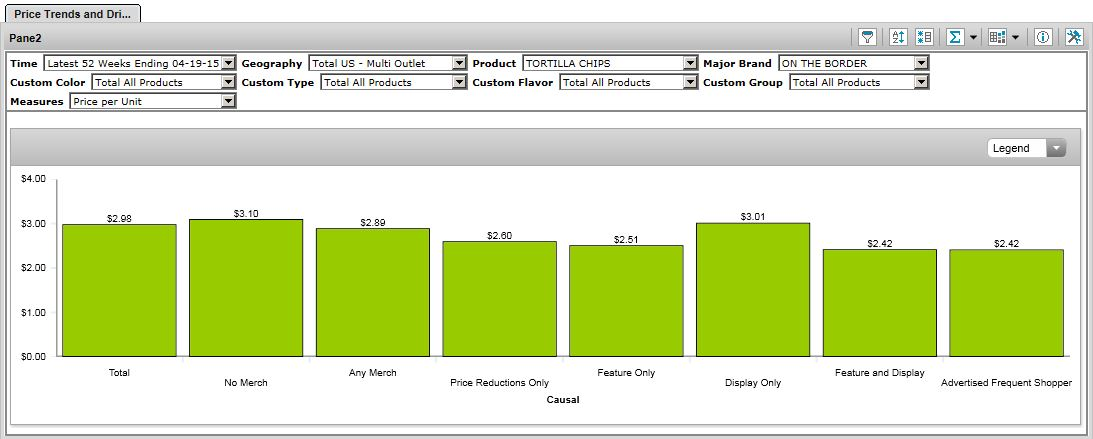Image resolution: width=1093 pixels, height=439 pixels.
Task: Expand the Product dropdown showing TORTILLA CHIPS
Action: (x=690, y=63)
